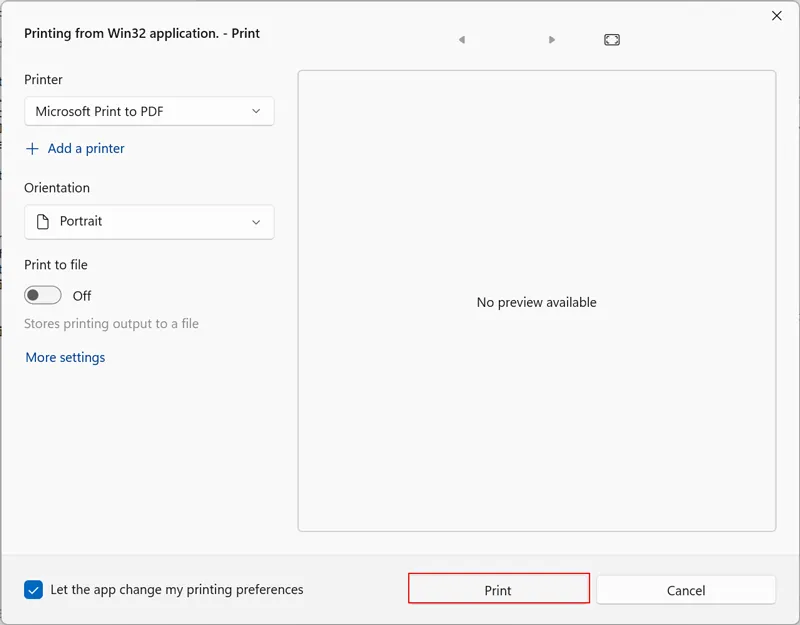
Task: Click the page icon in the Orientation box
Action: [x=42, y=222]
